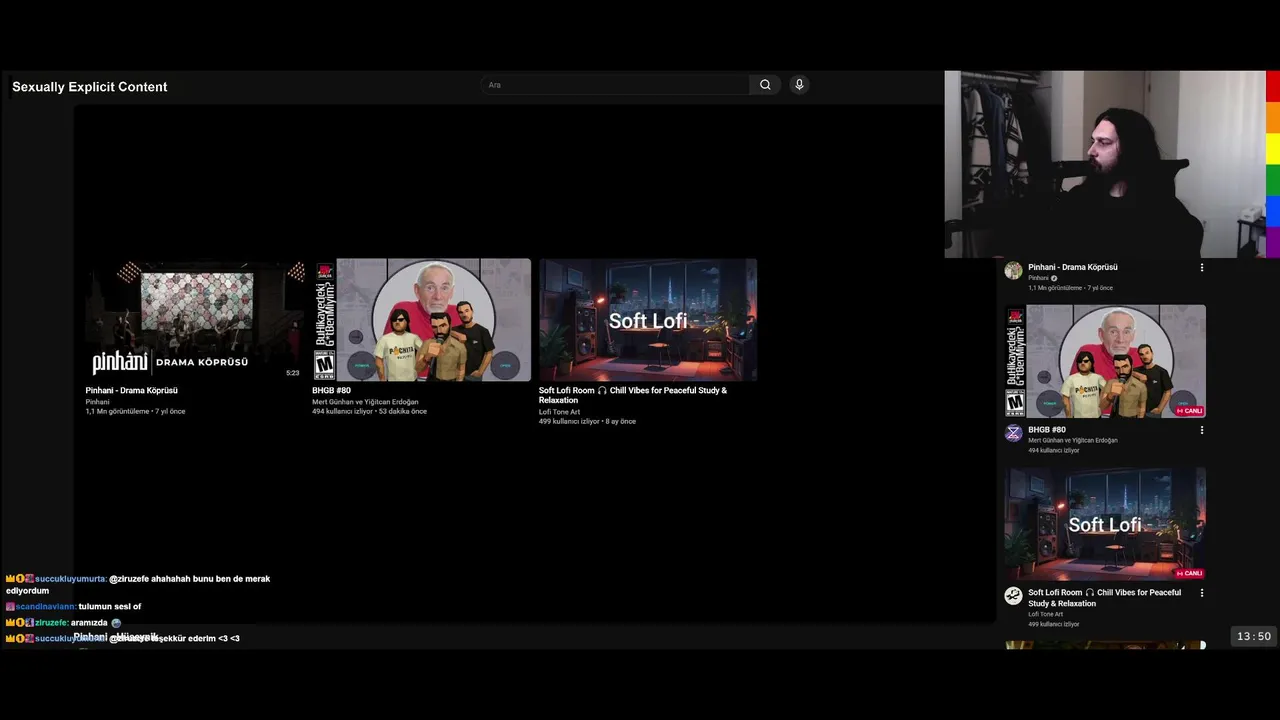Open the Pinhani channel name under main grid video

pyautogui.click(x=97, y=402)
